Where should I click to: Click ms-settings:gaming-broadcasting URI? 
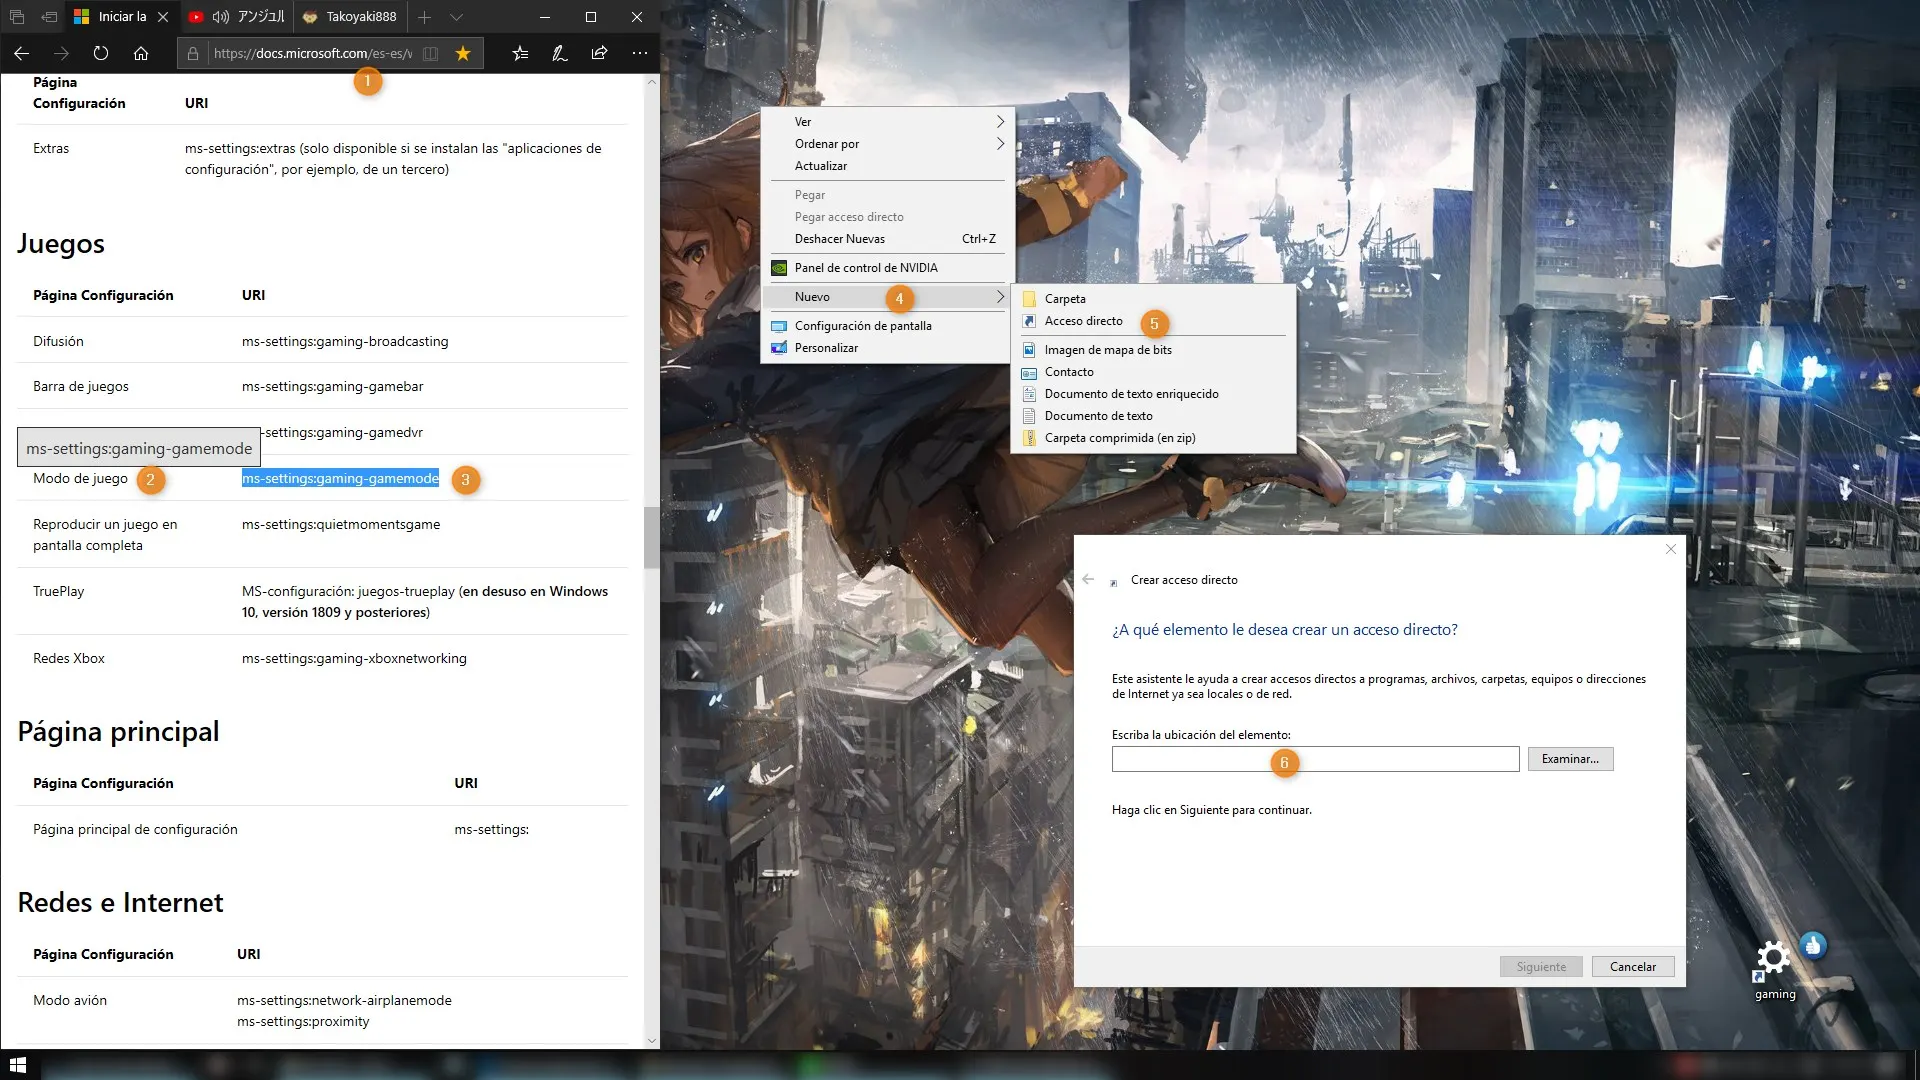tap(345, 342)
